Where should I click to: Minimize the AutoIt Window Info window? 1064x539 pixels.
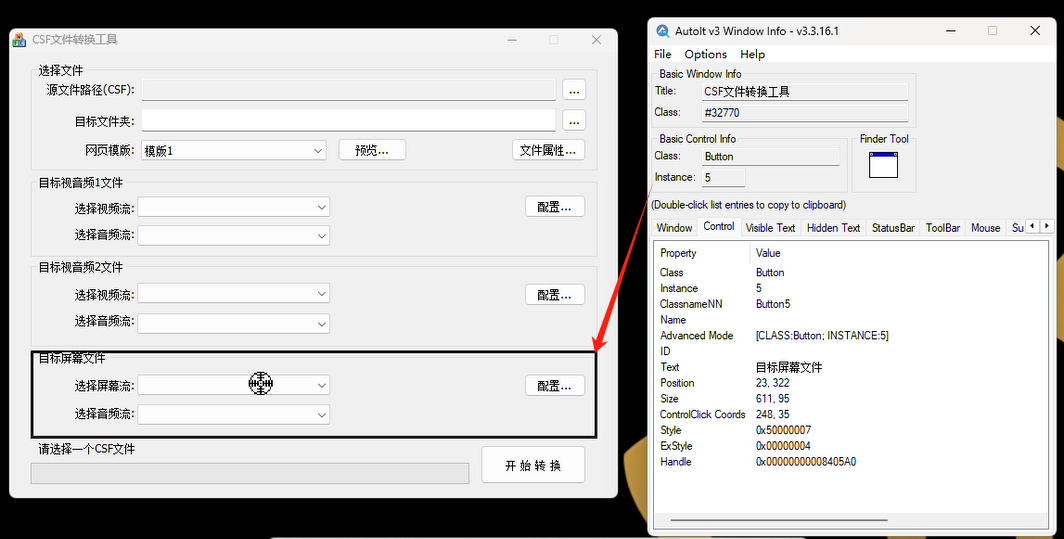(x=950, y=31)
